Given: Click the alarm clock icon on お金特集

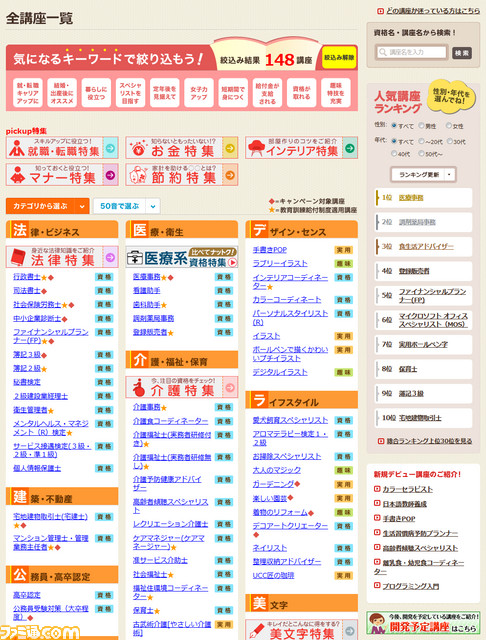Looking at the screenshot, I should (x=138, y=149).
